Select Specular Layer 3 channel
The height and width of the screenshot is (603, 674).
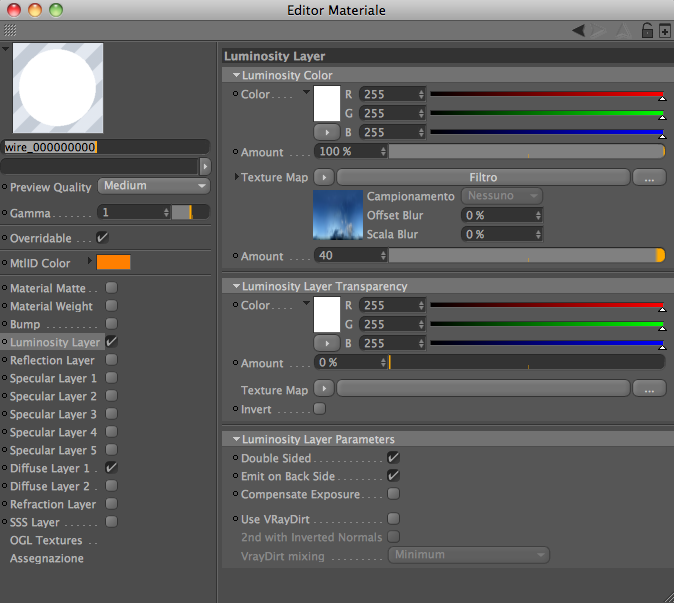click(x=53, y=414)
